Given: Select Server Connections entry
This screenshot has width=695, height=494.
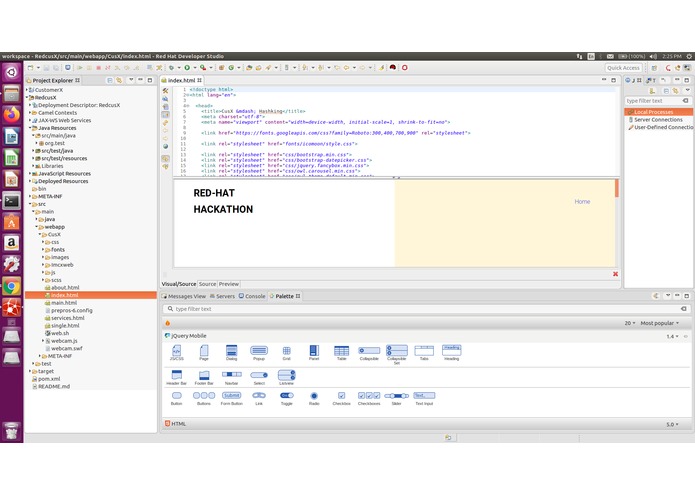Looking at the screenshot, I should coord(658,120).
